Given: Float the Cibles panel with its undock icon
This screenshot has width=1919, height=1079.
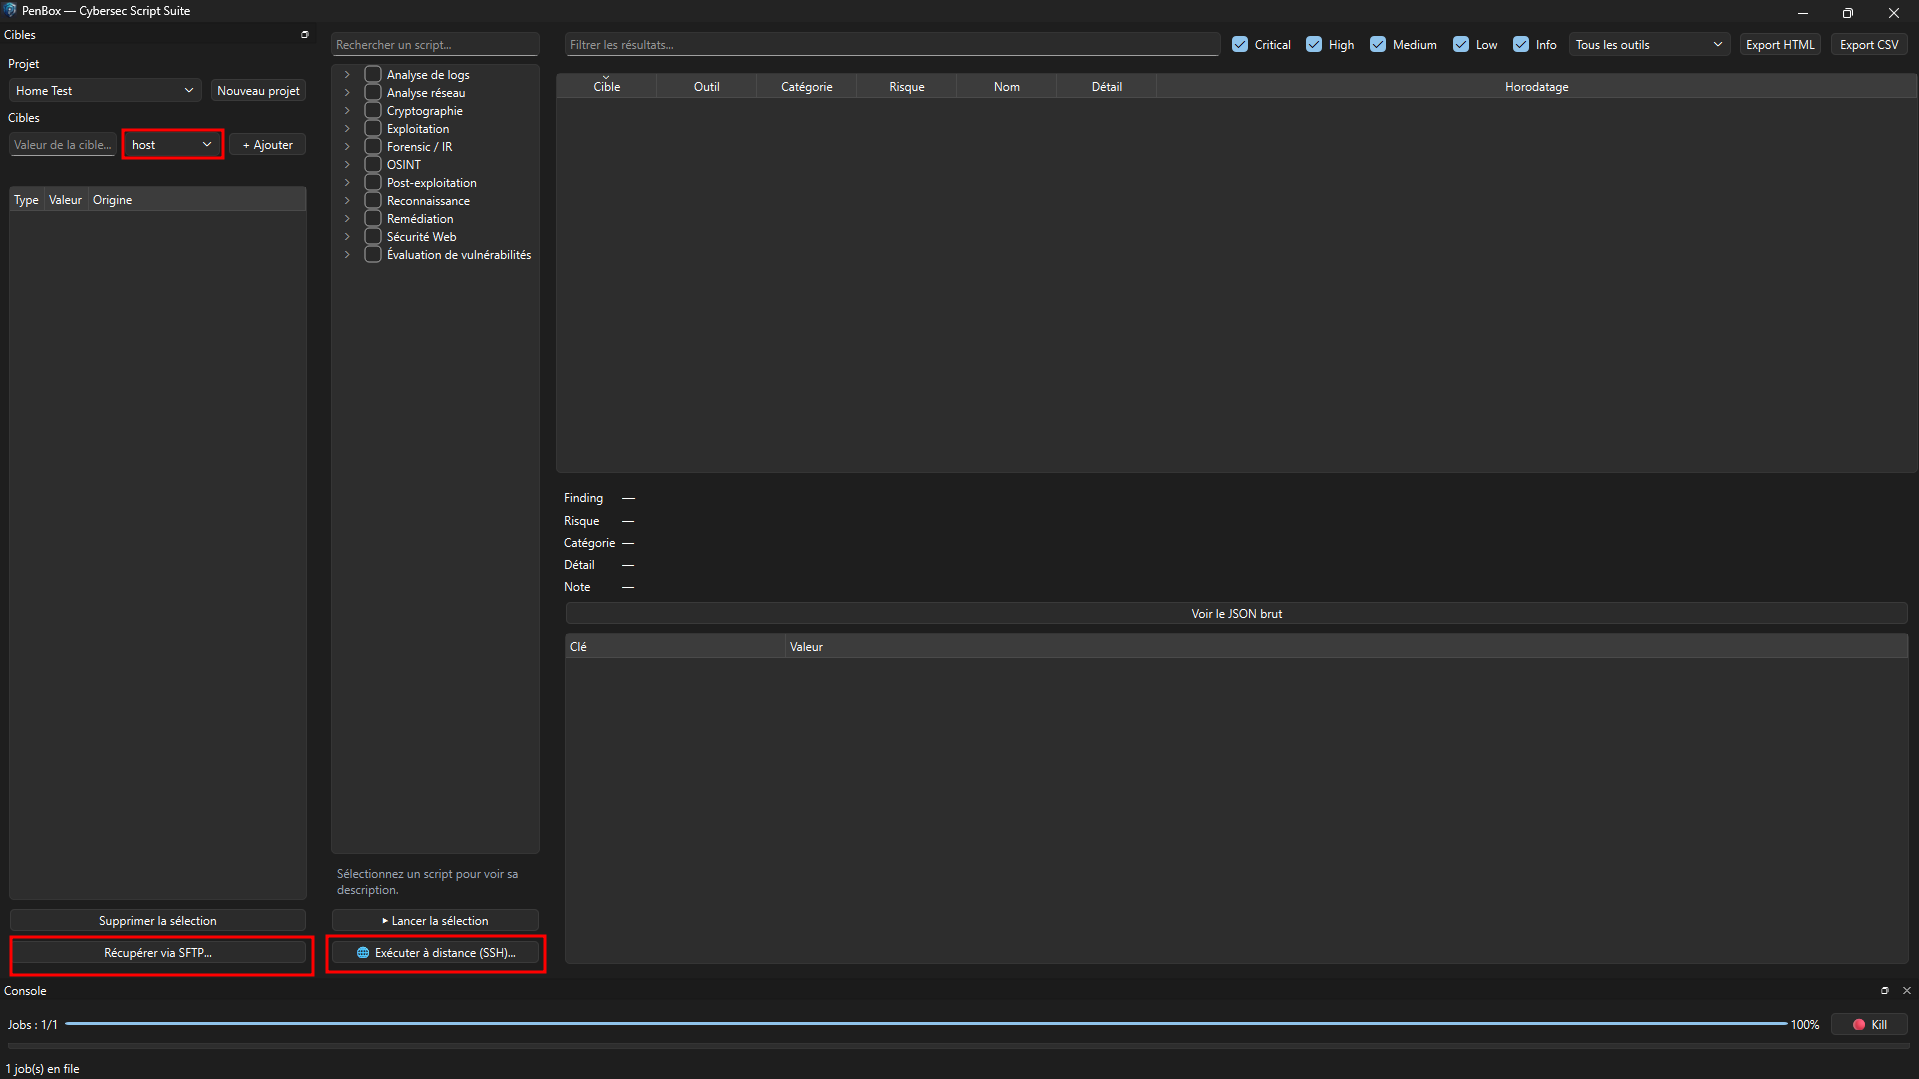Looking at the screenshot, I should point(305,34).
